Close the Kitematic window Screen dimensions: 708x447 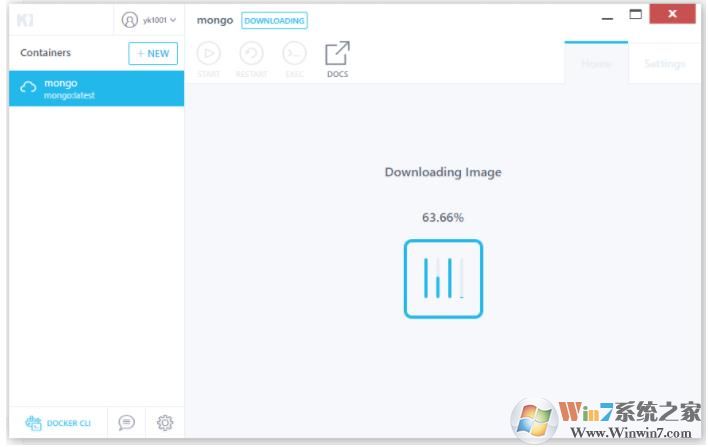click(x=672, y=14)
